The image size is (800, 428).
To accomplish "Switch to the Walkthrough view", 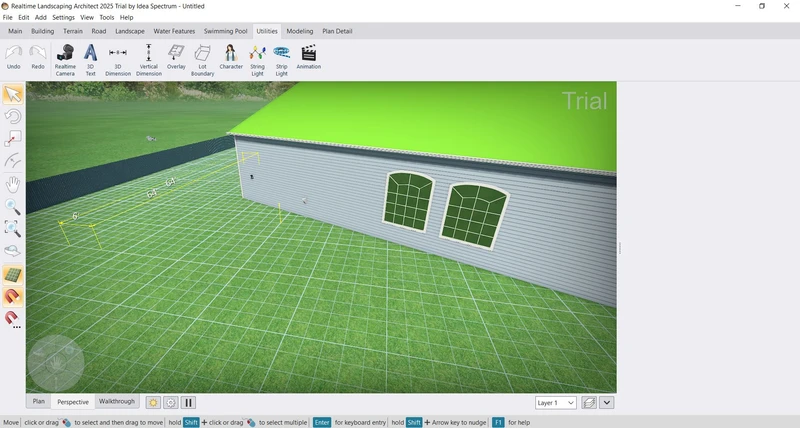I will [116, 401].
